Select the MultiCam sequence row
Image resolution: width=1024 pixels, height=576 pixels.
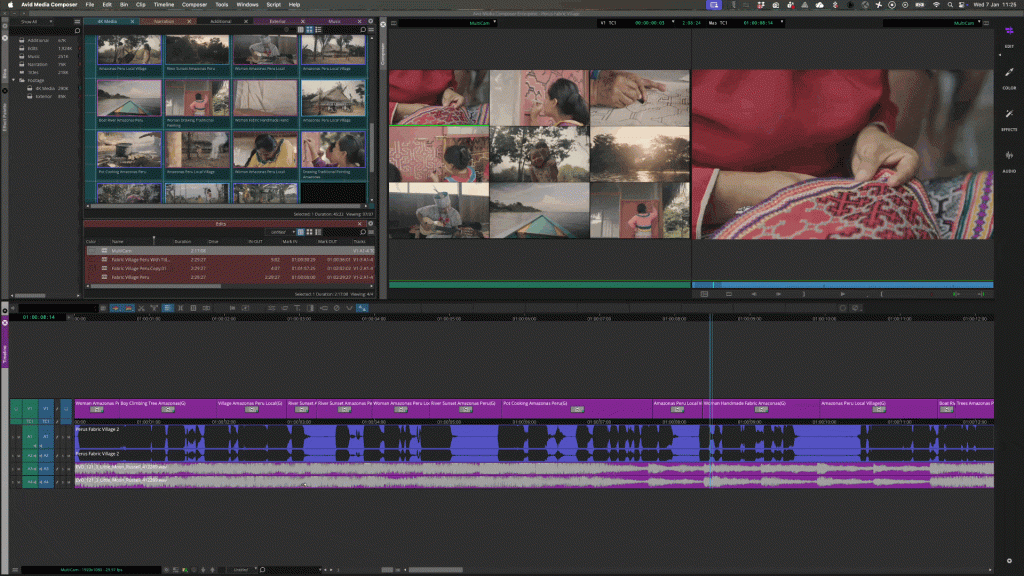230,251
